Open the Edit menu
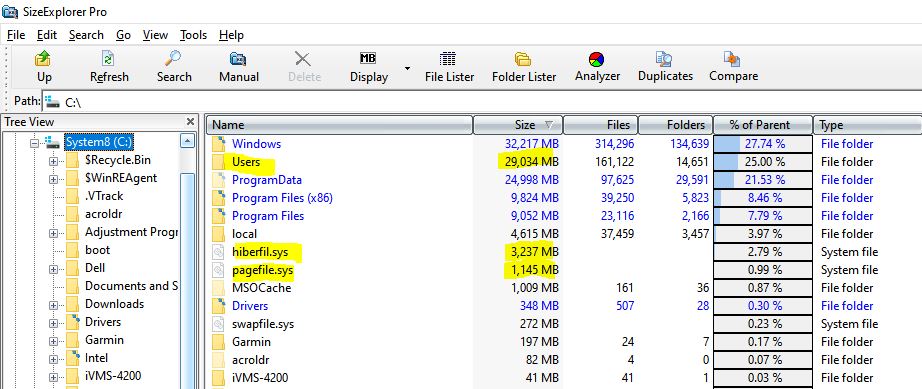This screenshot has width=922, height=389. coord(47,35)
